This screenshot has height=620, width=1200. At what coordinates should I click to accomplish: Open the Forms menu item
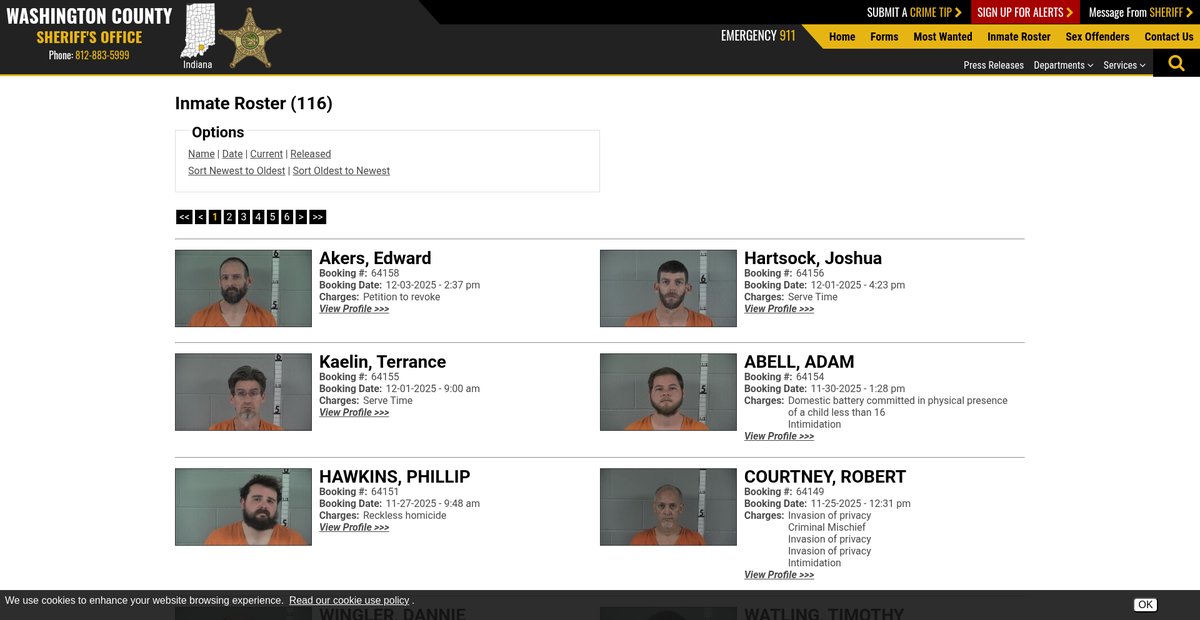point(884,37)
